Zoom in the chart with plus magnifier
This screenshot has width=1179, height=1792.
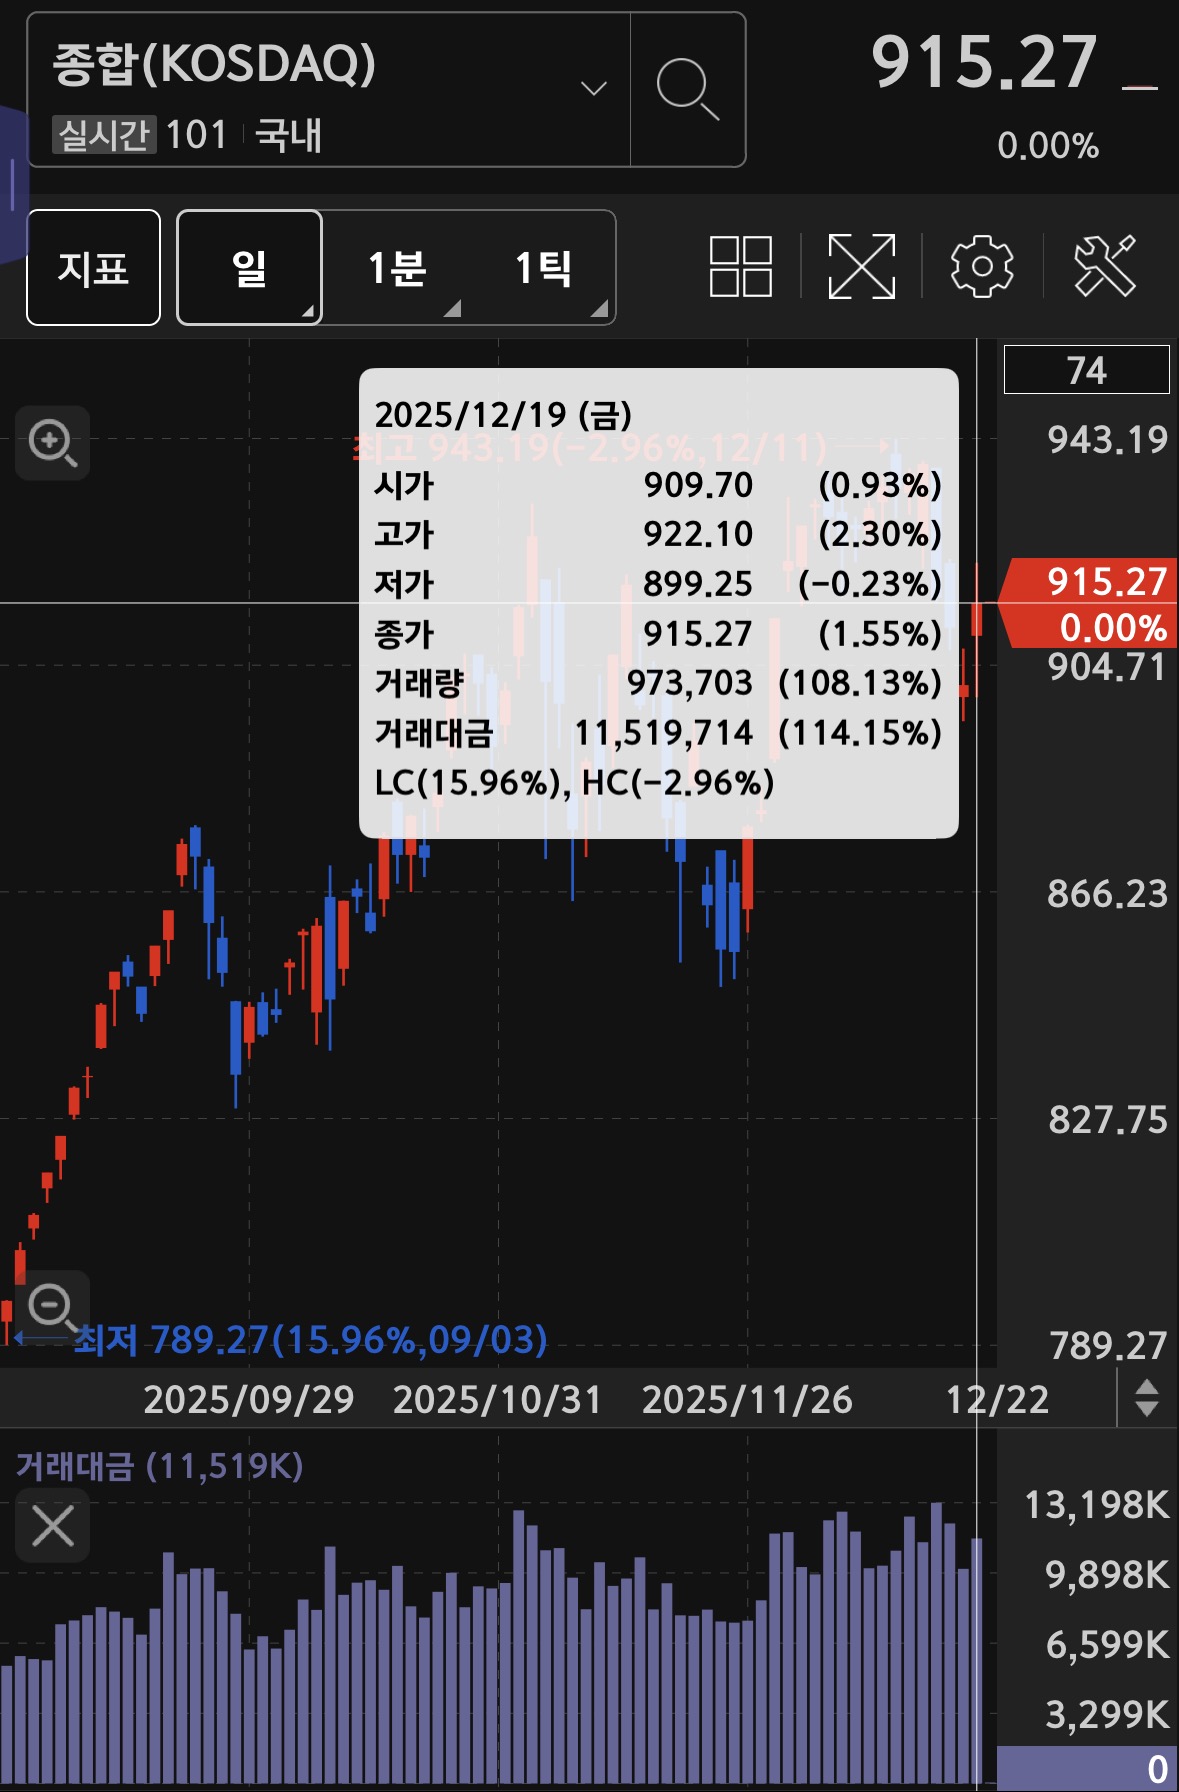(x=53, y=443)
